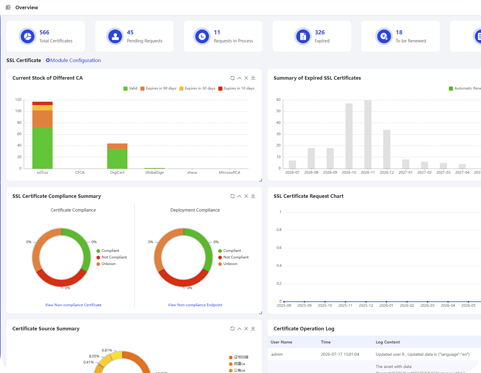This screenshot has height=373, width=481.
Task: Click the DigiCert bar's green Valid segment
Action: pos(117,159)
